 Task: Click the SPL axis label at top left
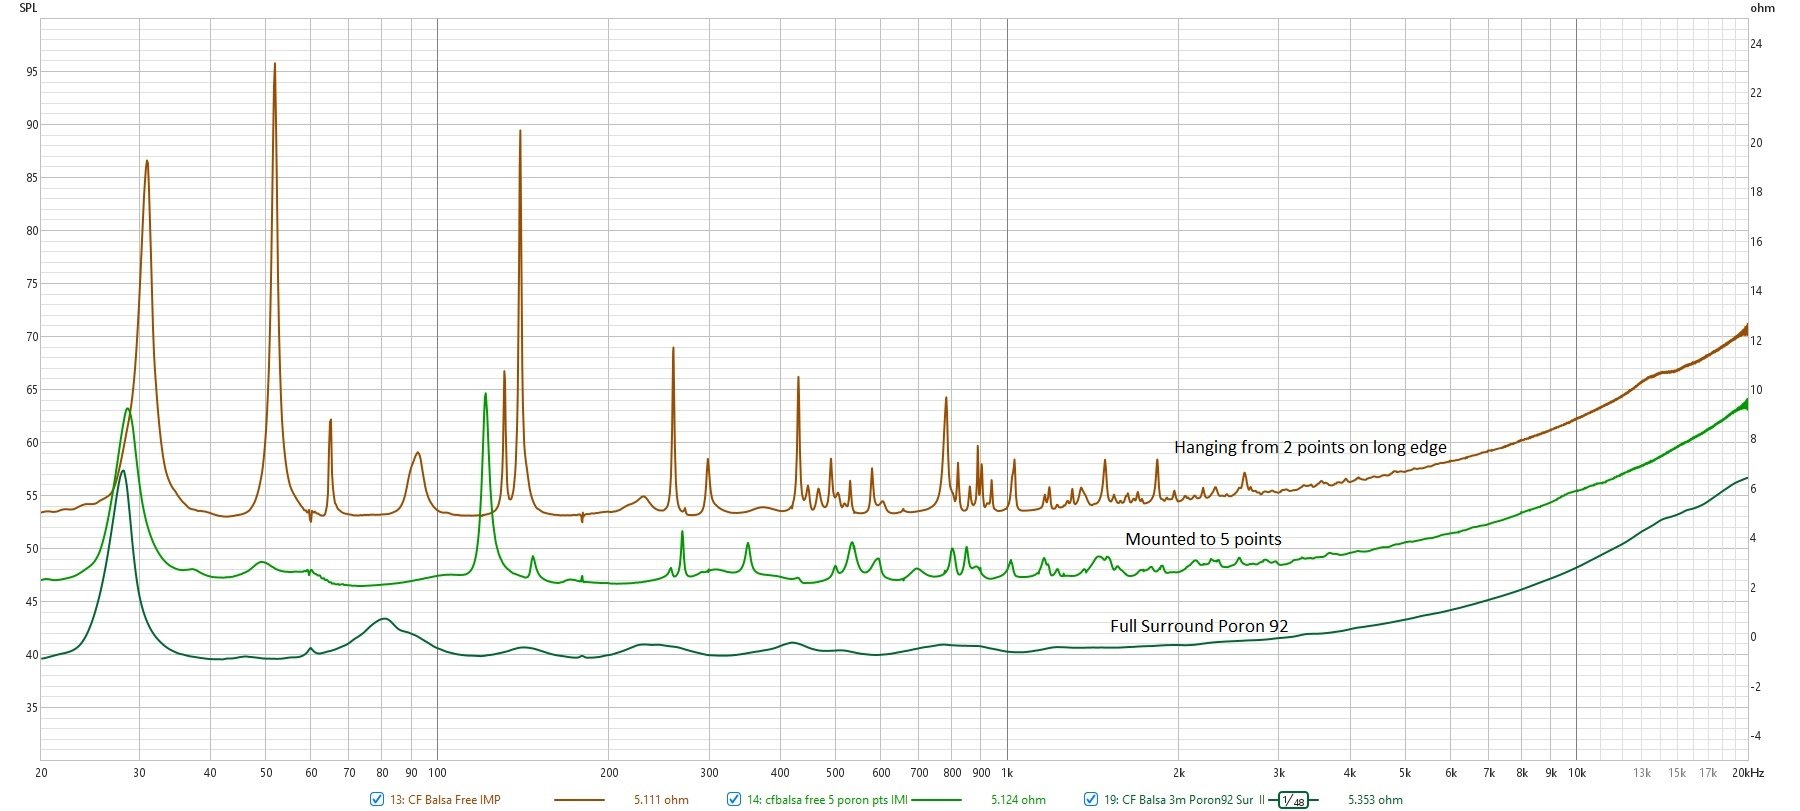coord(29,8)
